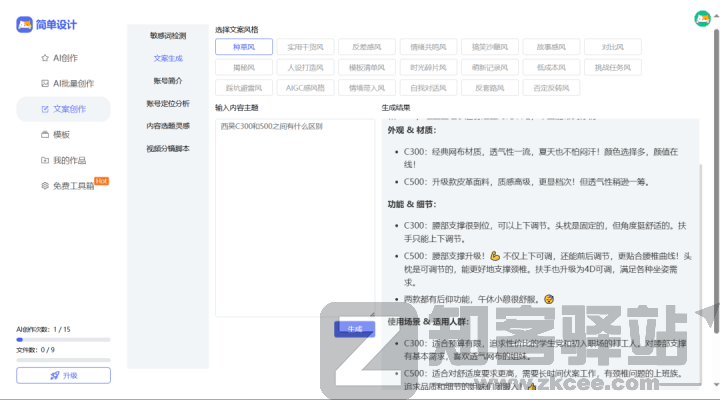Click the 'C300: 经典网布材质' bullet text

(x=541, y=158)
